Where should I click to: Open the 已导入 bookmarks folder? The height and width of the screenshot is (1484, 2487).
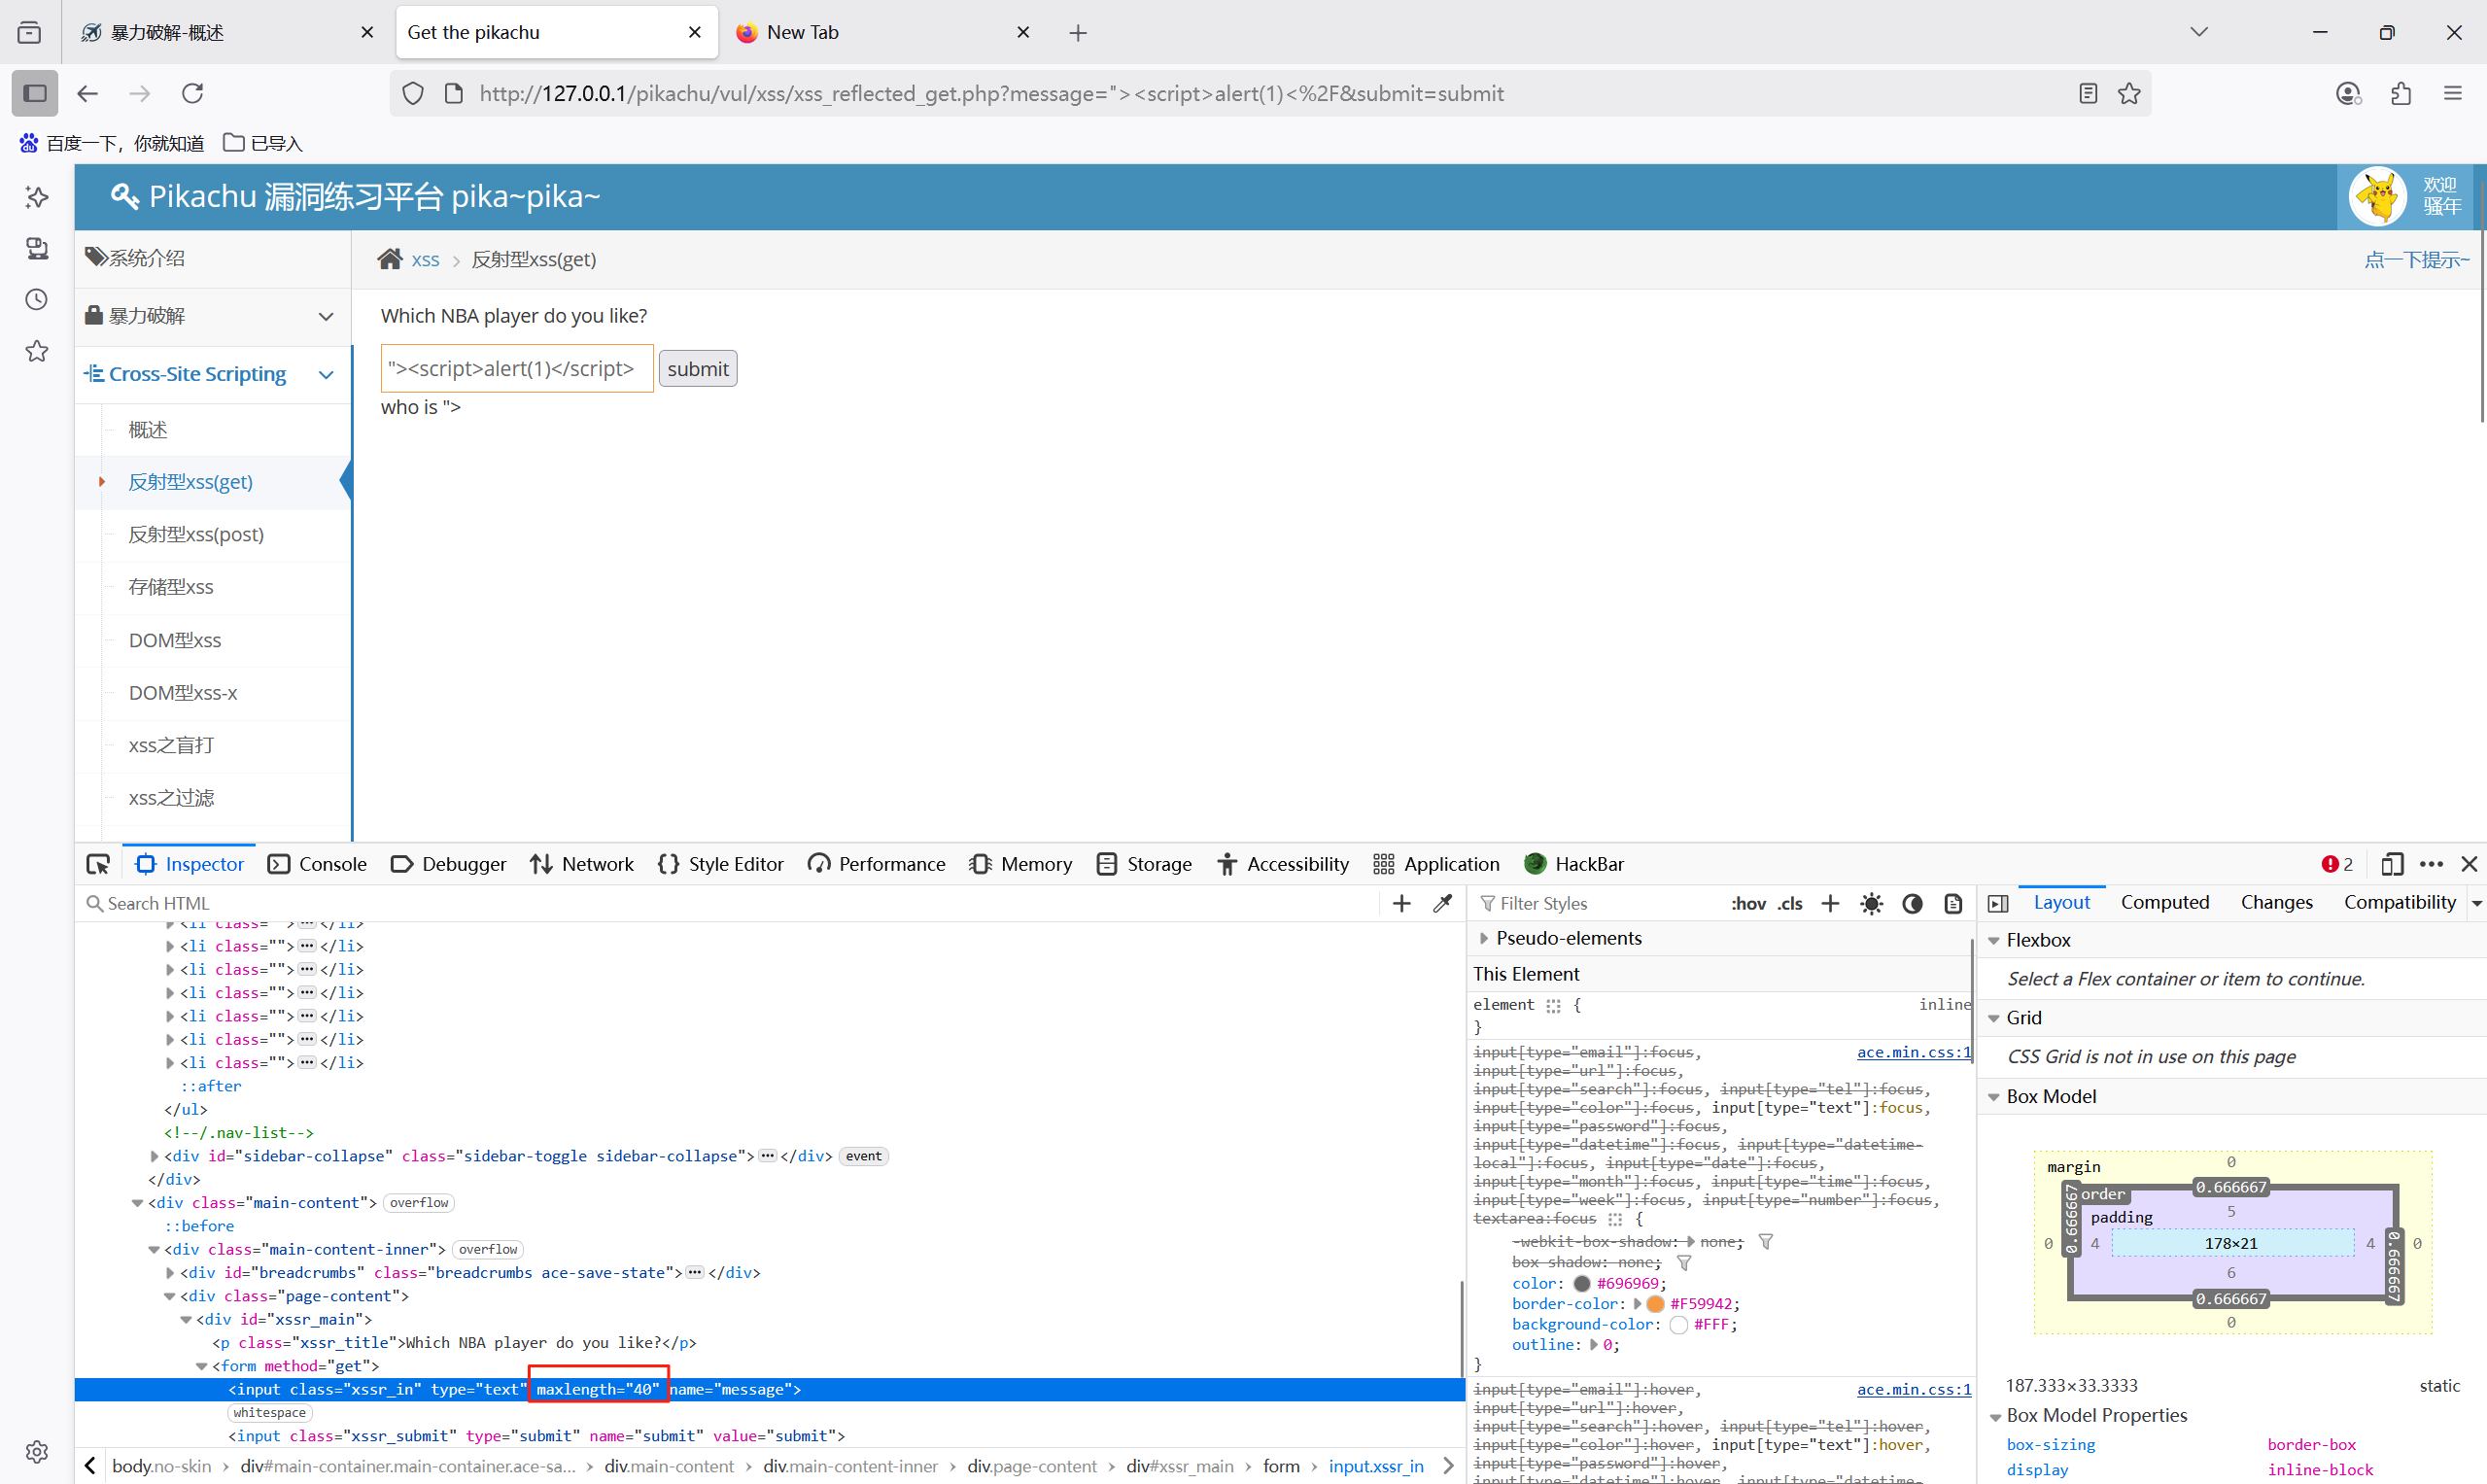[263, 143]
